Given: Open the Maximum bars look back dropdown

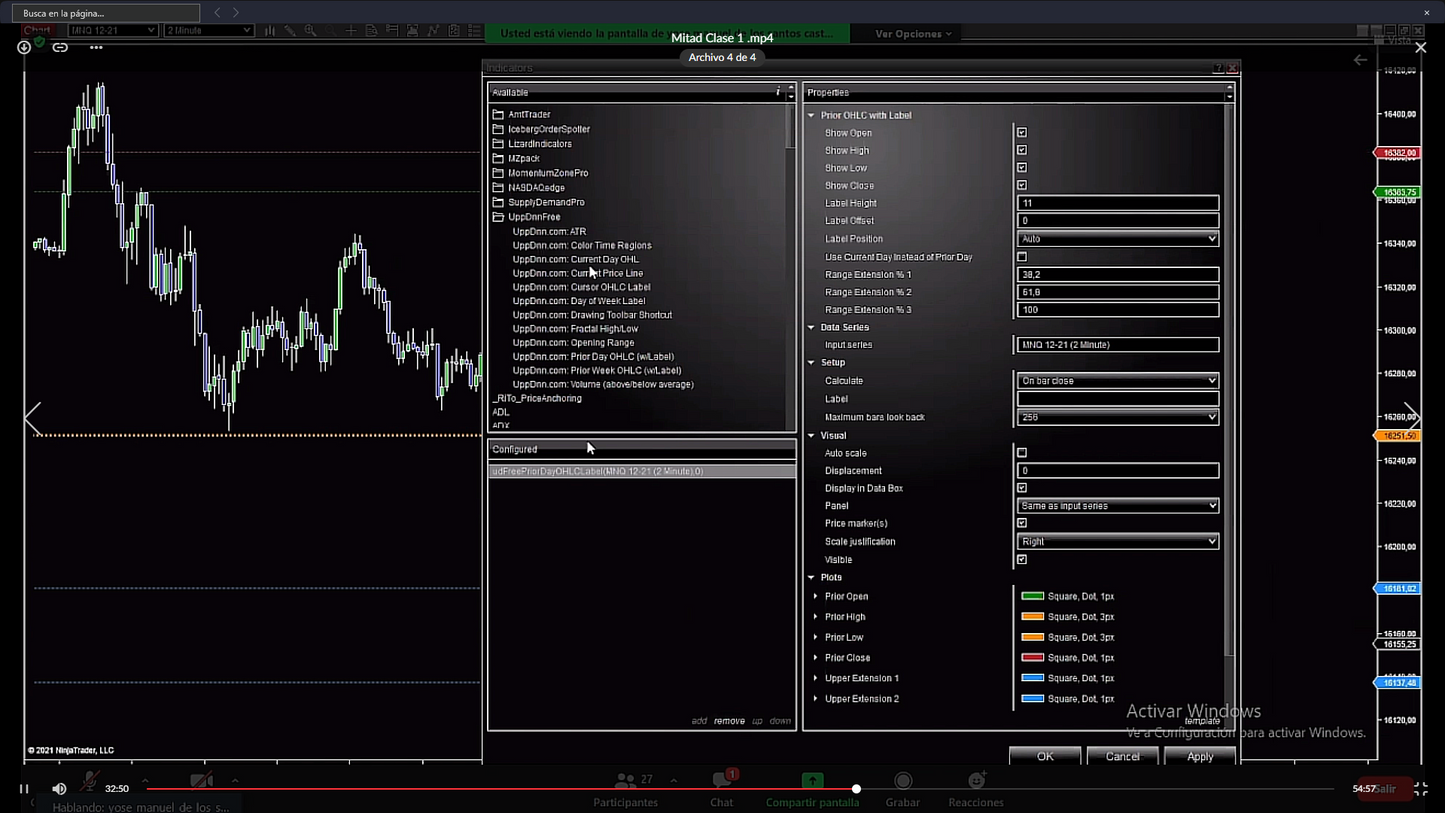Looking at the screenshot, I should click(1118, 417).
